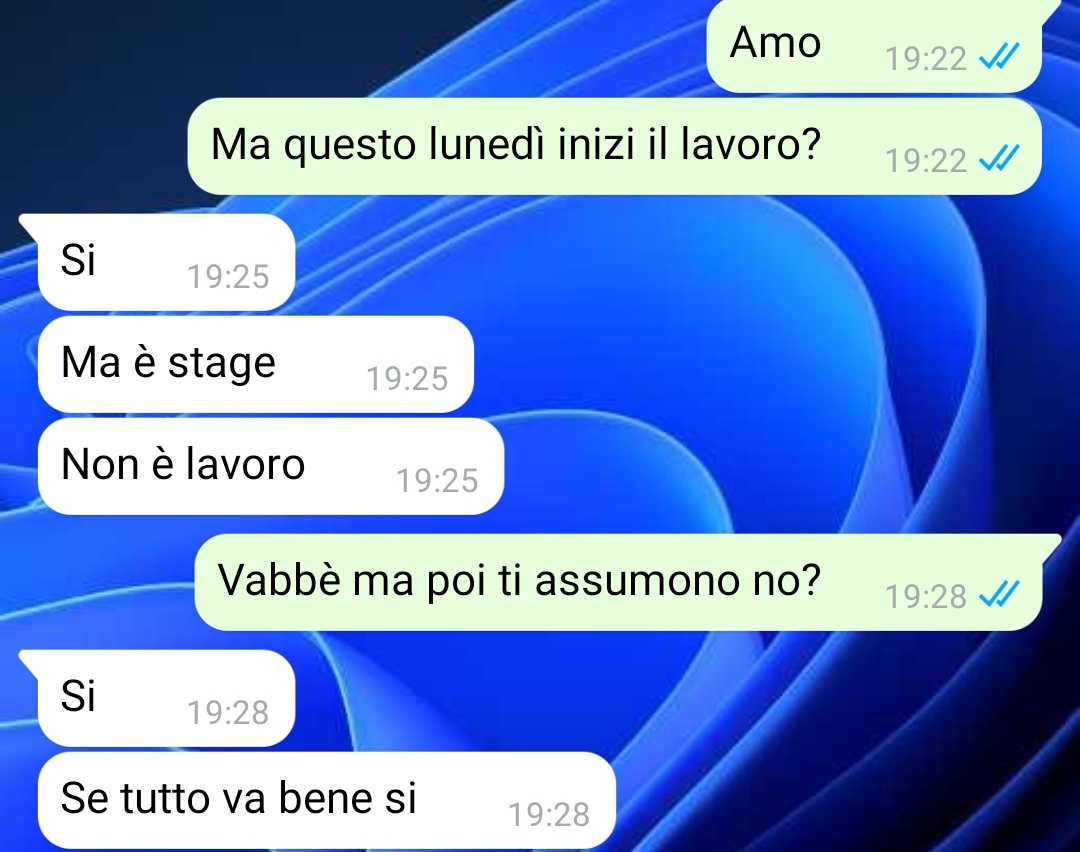The width and height of the screenshot is (1080, 852).
Task: Click the 19:22 timestamp on 'Amo' bubble
Action: tap(926, 59)
